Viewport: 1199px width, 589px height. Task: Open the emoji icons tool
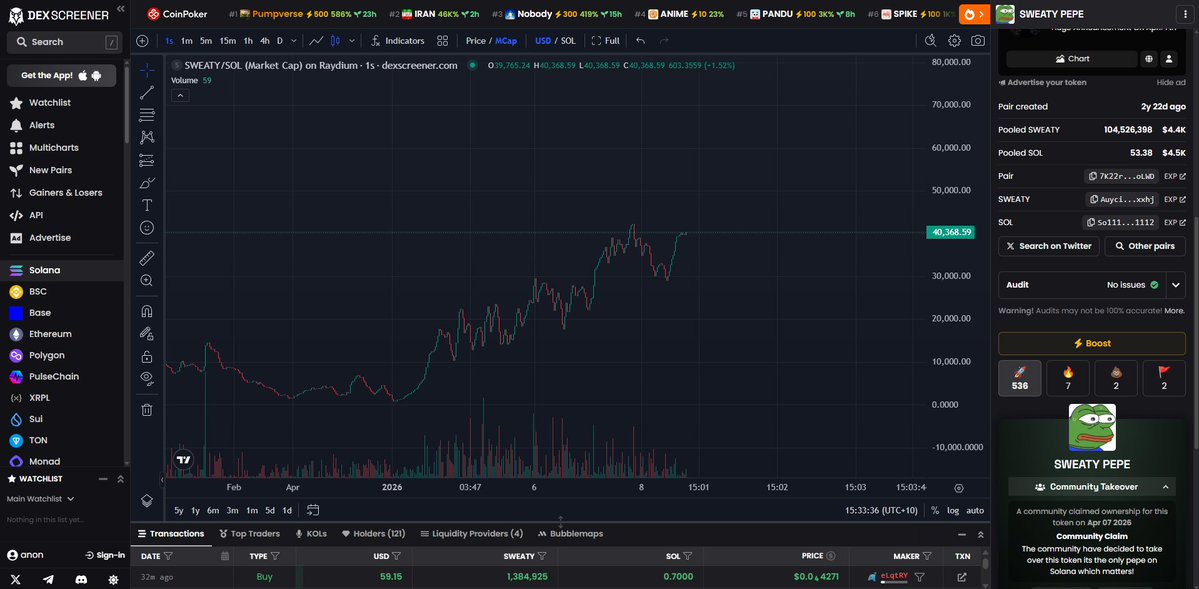click(x=147, y=228)
